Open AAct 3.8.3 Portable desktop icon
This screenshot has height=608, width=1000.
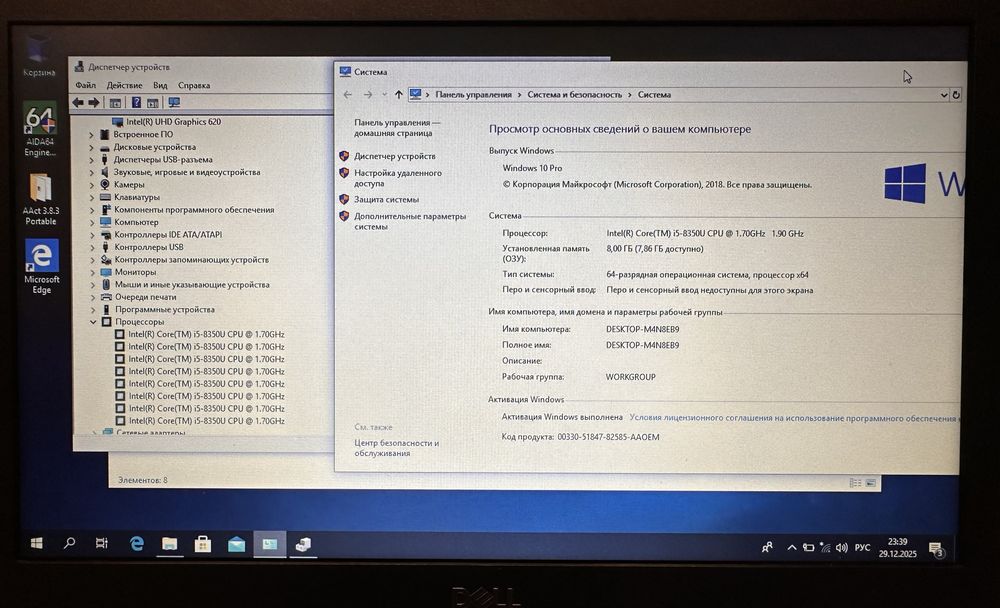[41, 199]
